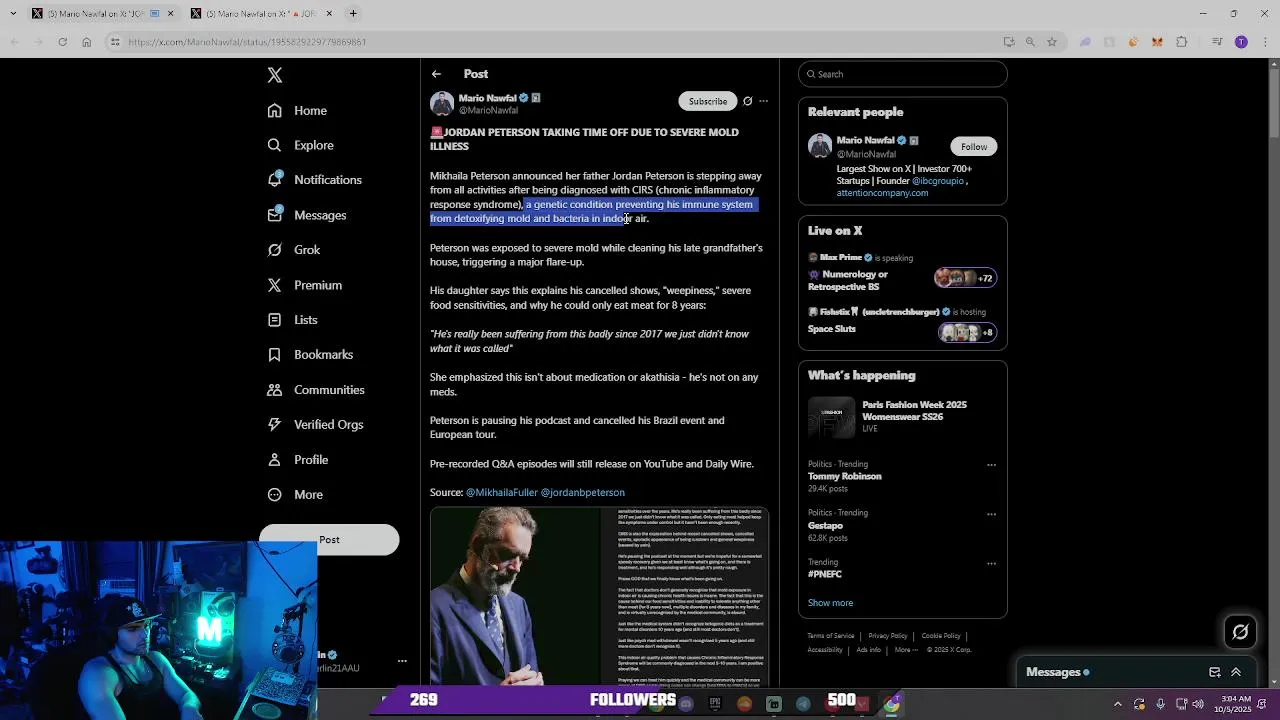This screenshot has height=720, width=1280.
Task: Click the Communities icon in sidebar
Action: tap(275, 390)
